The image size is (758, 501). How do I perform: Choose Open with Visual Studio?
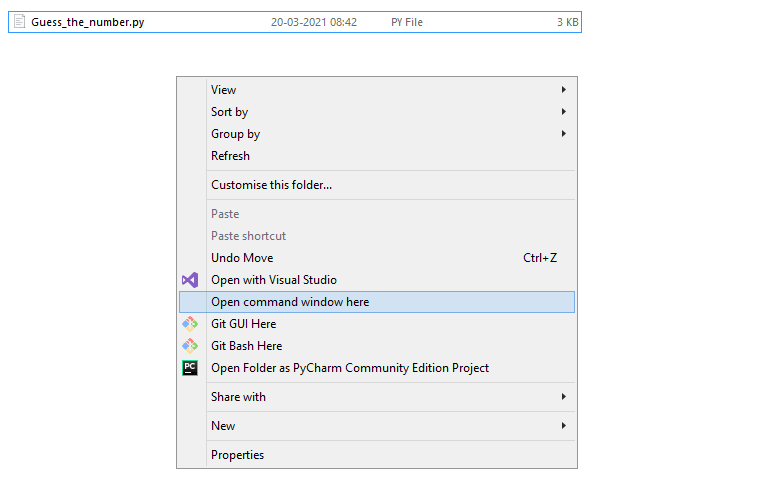tap(377, 280)
